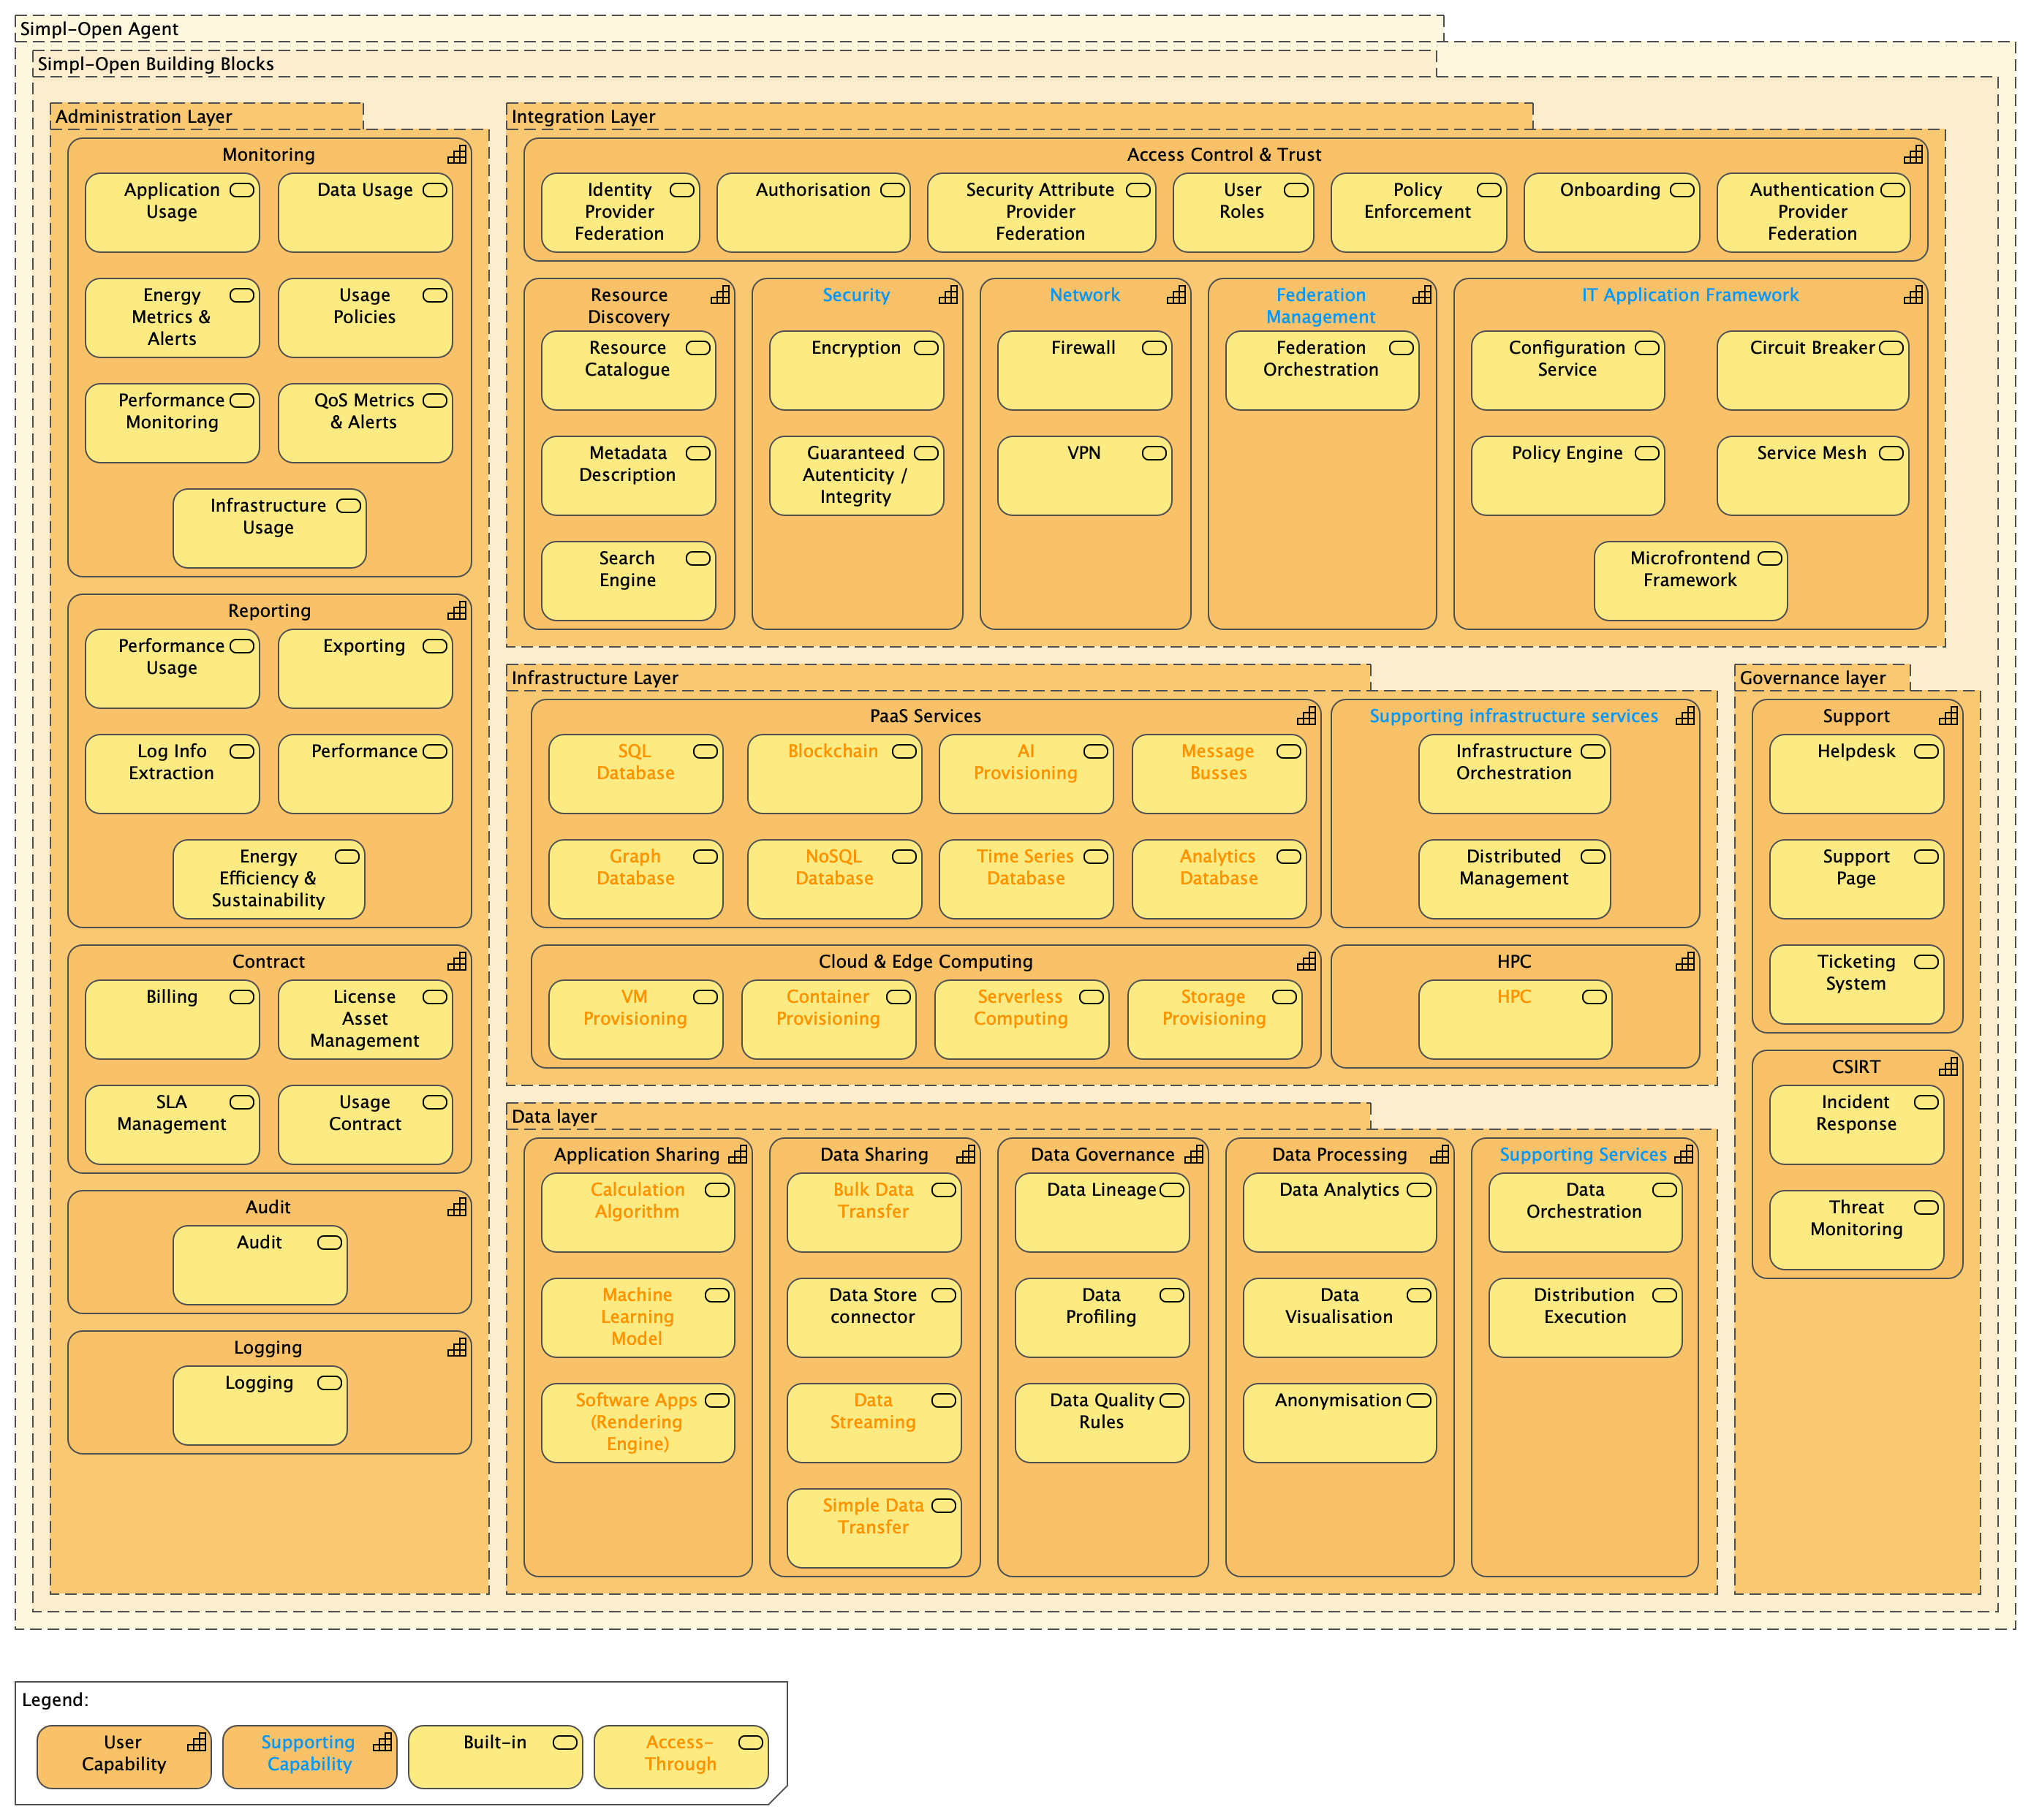The image size is (2031, 1820).
Task: Select the VPN service box
Action: [1084, 476]
